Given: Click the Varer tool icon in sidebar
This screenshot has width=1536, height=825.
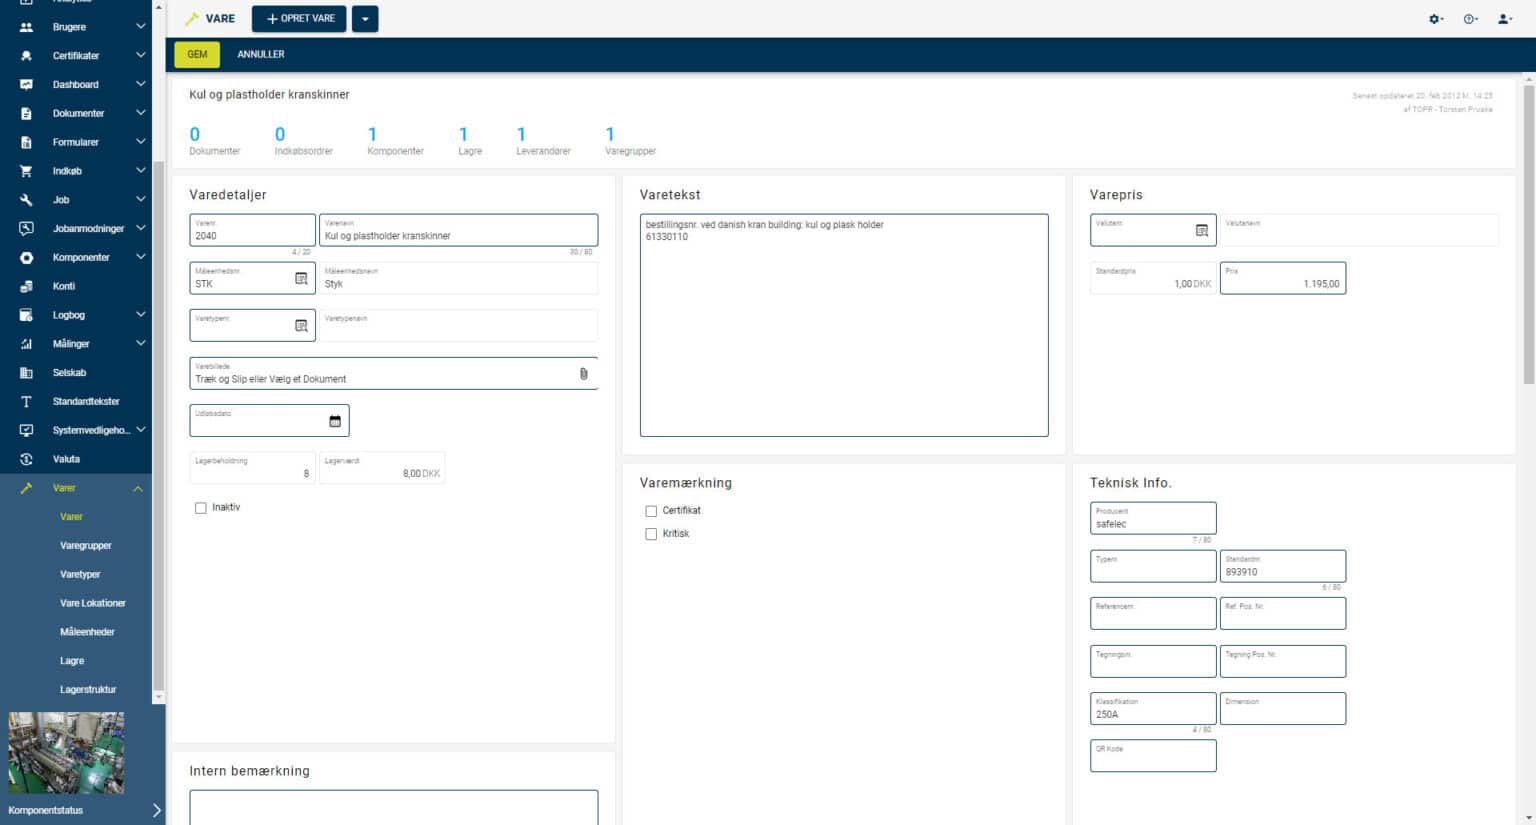Looking at the screenshot, I should (26, 488).
